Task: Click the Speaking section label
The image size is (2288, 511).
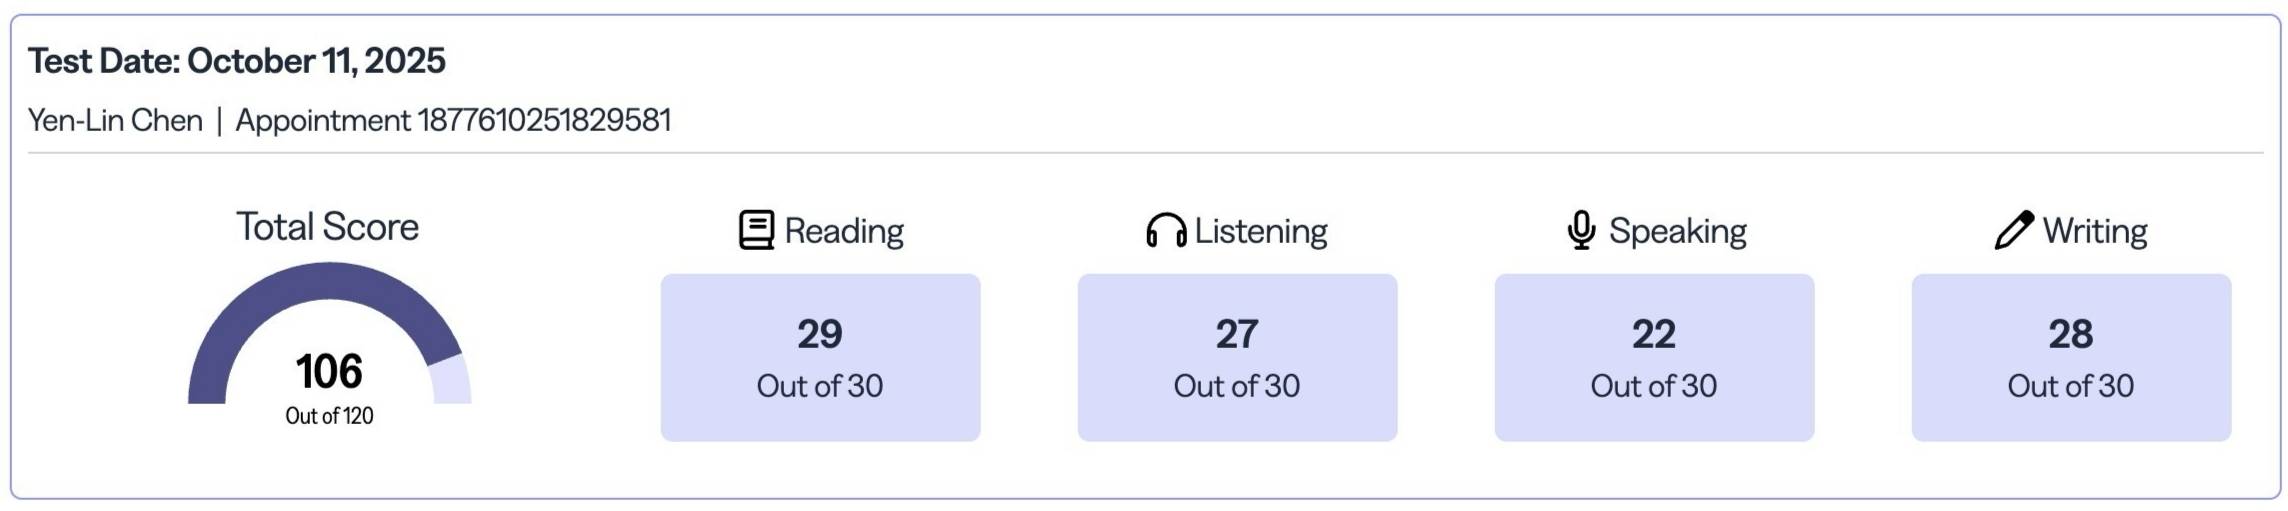Action: (1677, 231)
